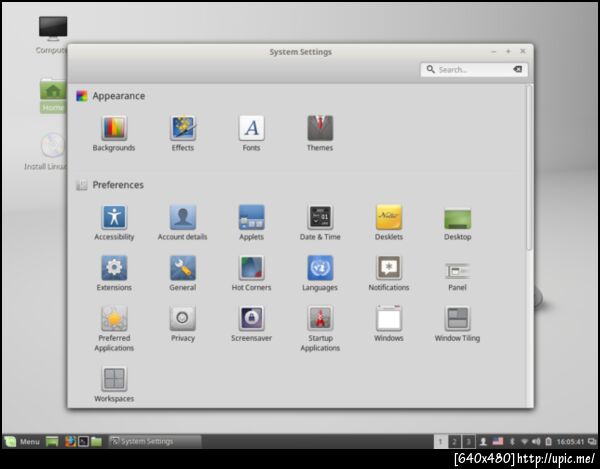Launch Firefox from the panel
This screenshot has width=600, height=469.
70,441
